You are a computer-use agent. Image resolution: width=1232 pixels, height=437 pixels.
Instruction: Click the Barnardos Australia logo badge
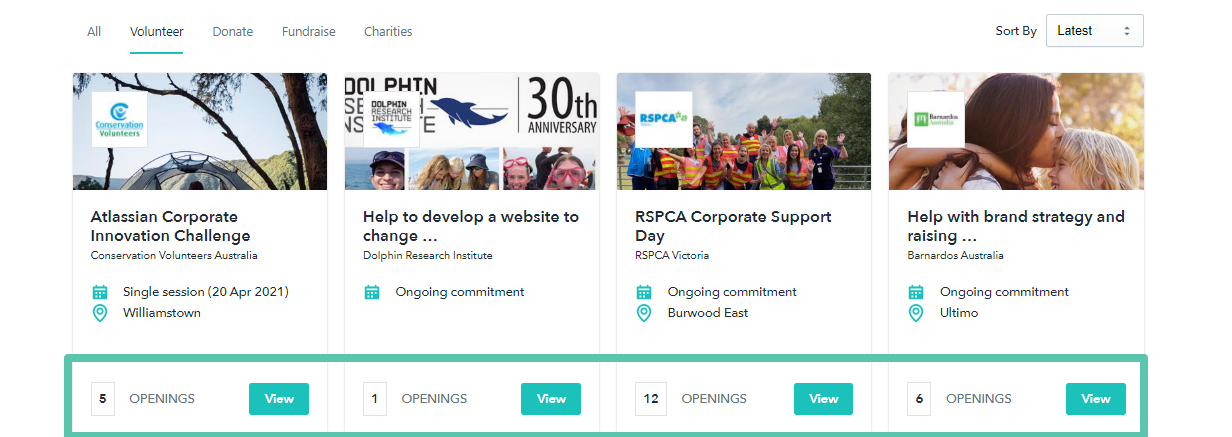[936, 120]
